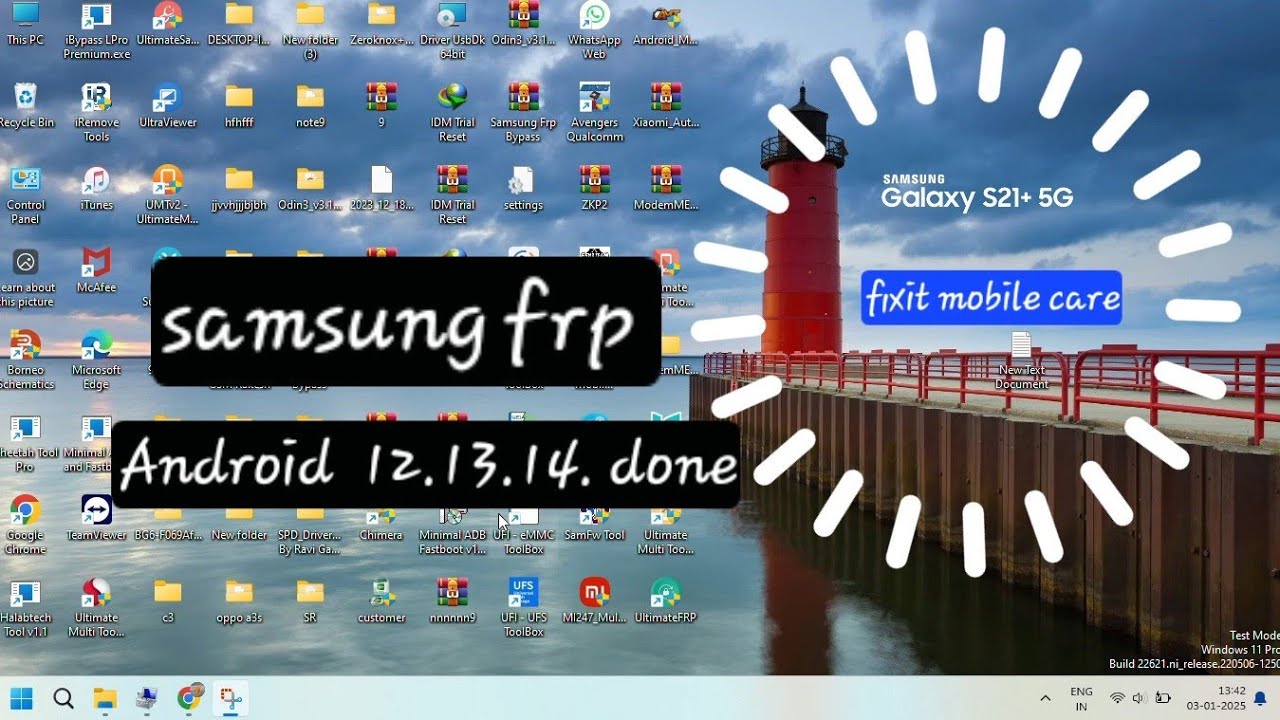
Task: Select the 2023_12_18... file icon
Action: click(x=381, y=189)
